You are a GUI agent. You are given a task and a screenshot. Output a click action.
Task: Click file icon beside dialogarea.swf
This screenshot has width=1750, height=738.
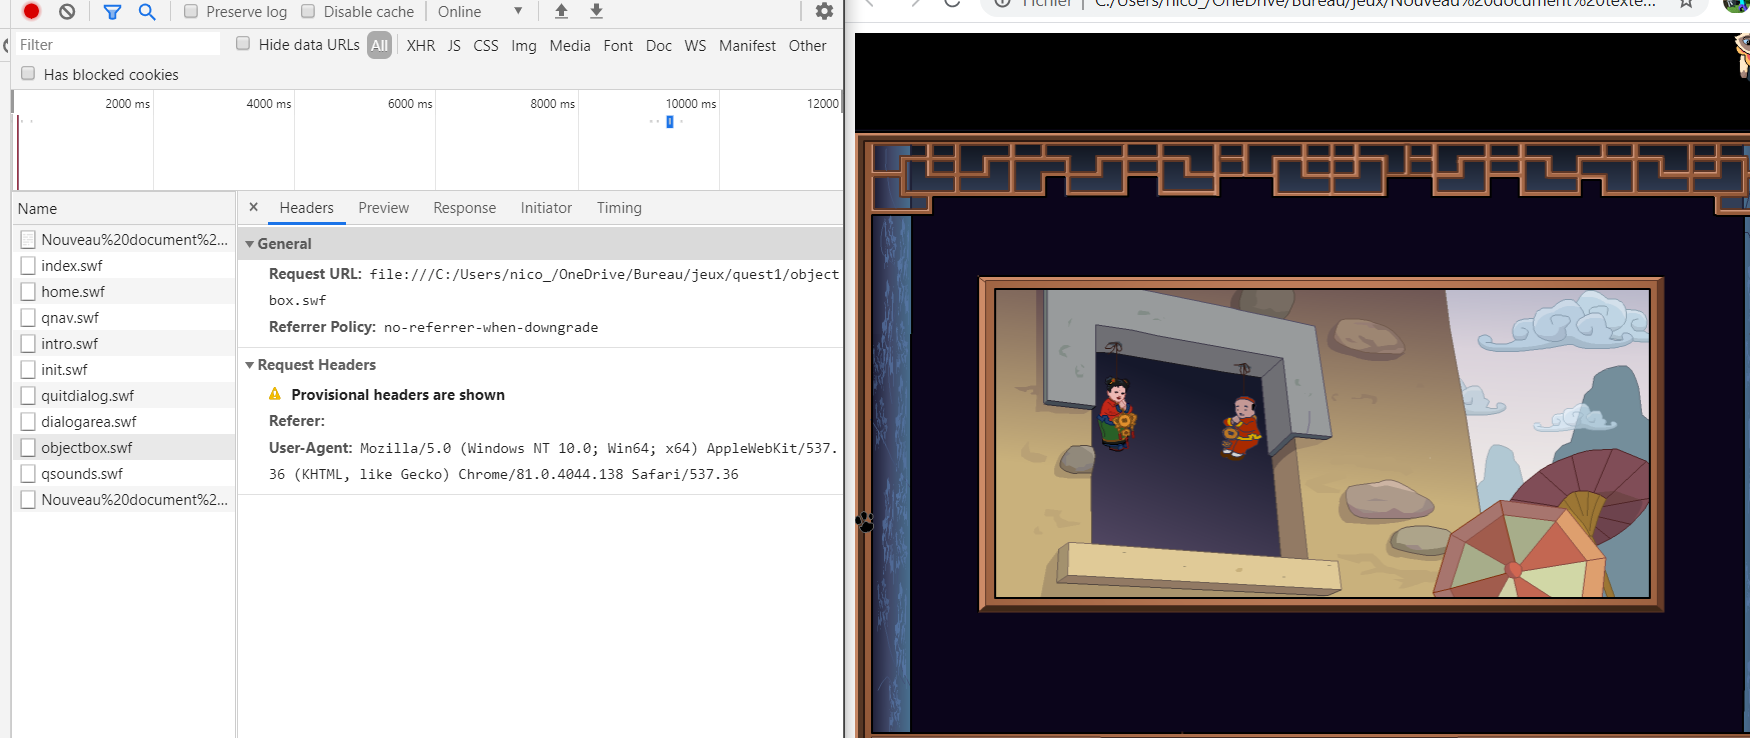(x=28, y=421)
